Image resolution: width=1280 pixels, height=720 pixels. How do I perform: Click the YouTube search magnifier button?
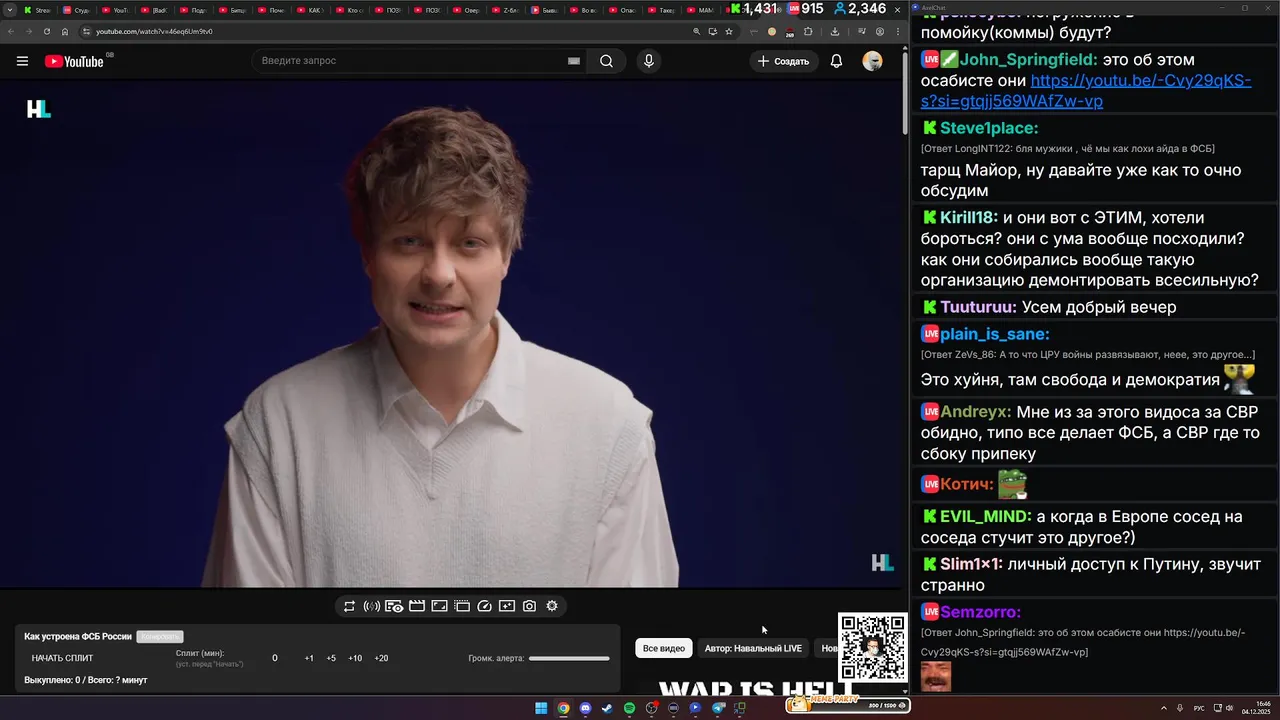(x=606, y=61)
